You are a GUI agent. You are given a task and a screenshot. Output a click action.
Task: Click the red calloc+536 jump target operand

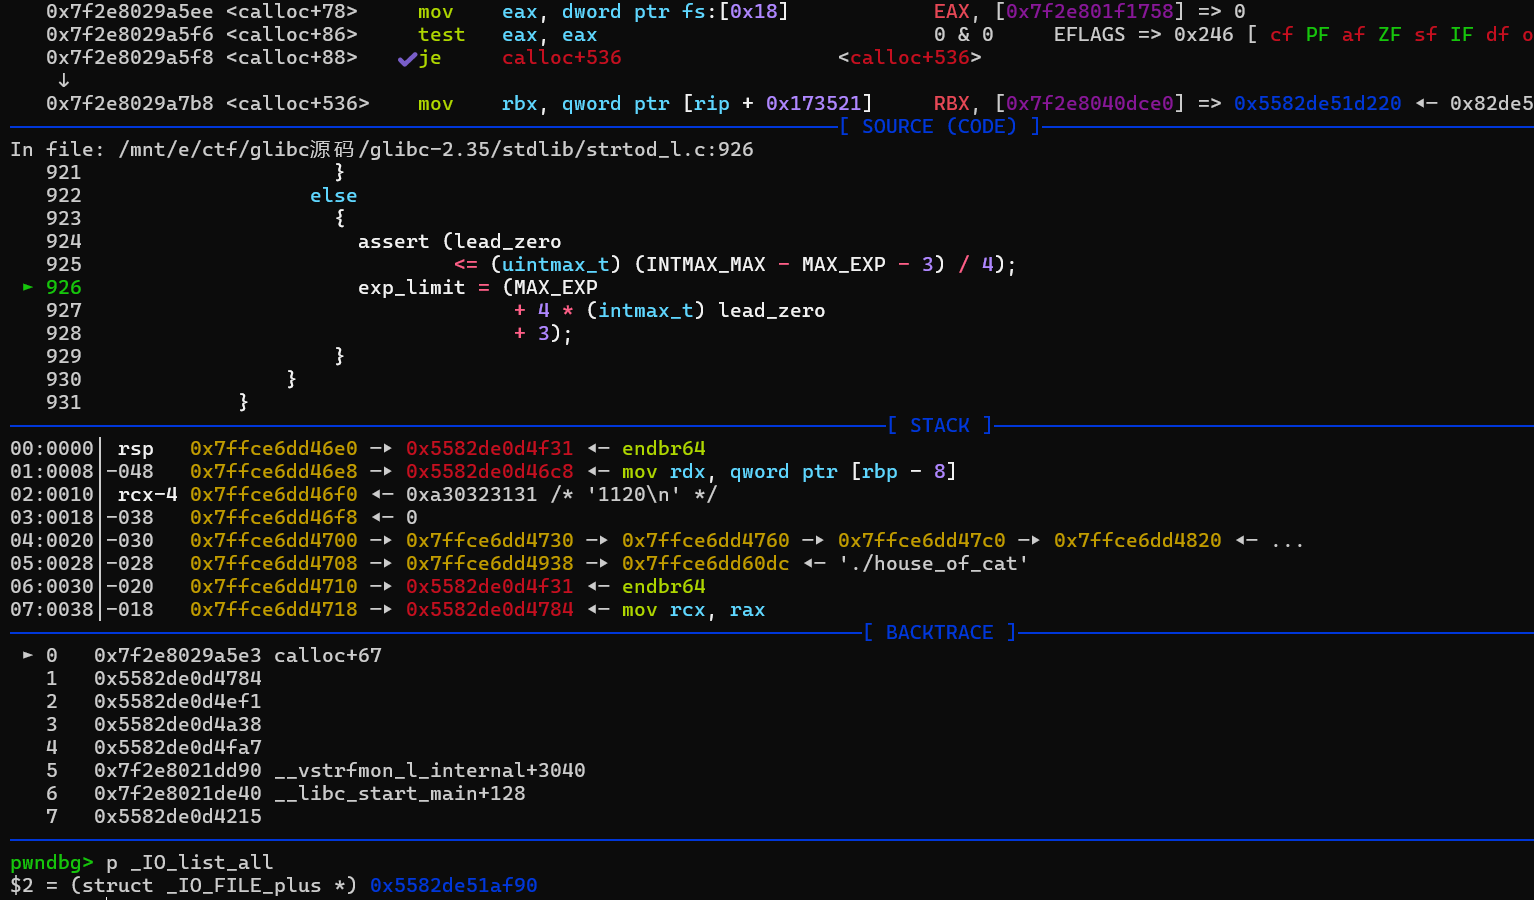click(x=561, y=58)
